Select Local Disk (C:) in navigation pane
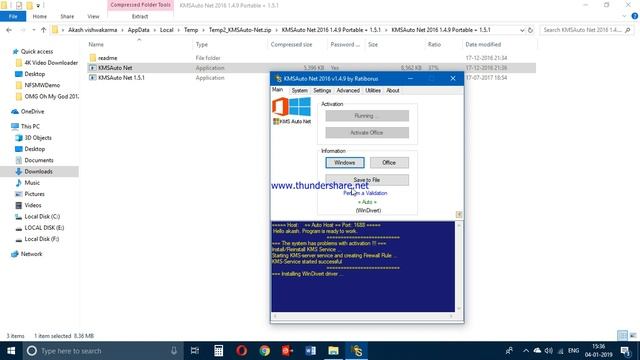640x360 pixels. click(x=42, y=216)
